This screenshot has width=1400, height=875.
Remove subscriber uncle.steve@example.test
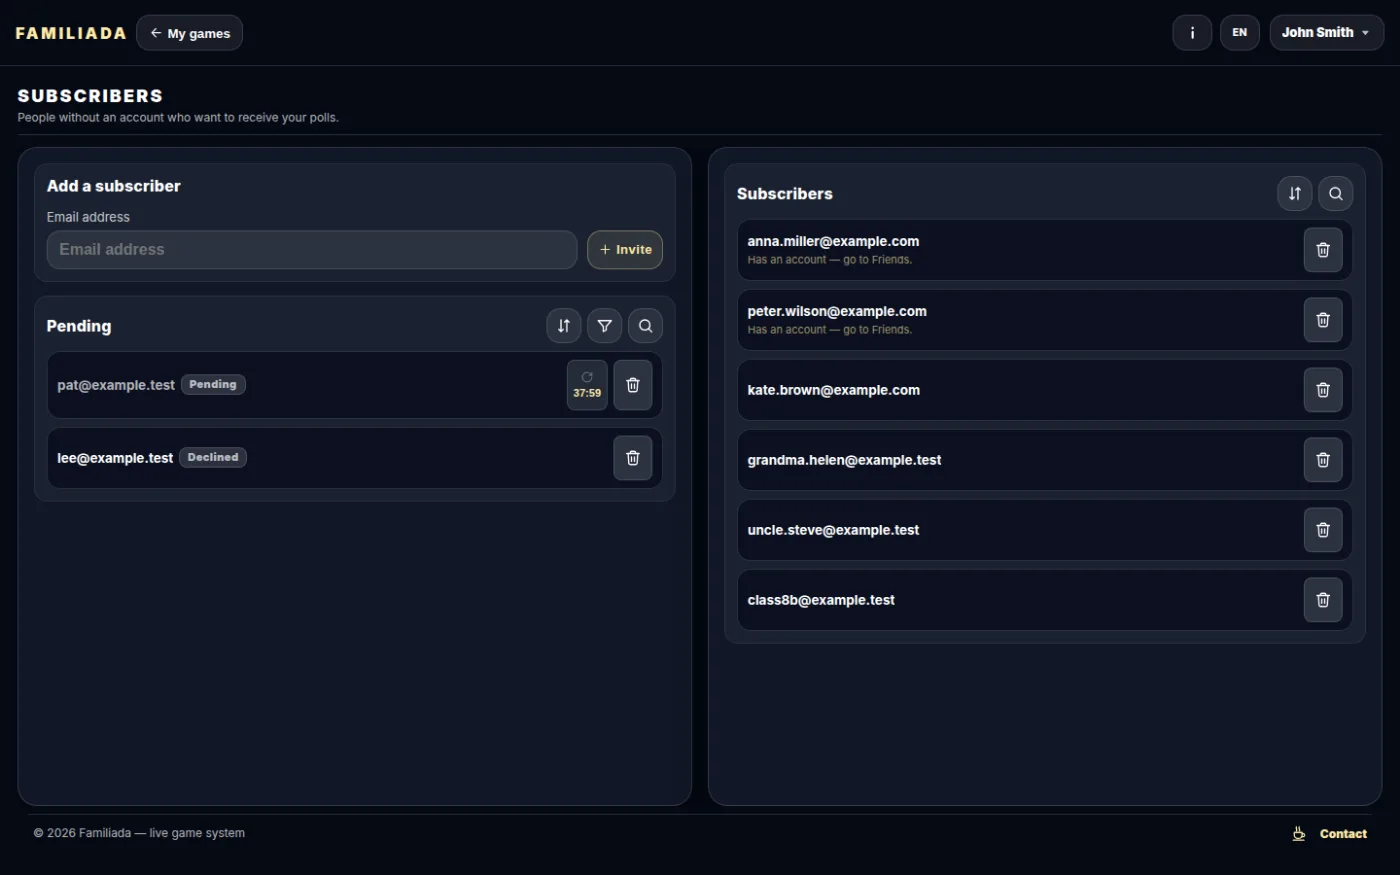pos(1323,530)
